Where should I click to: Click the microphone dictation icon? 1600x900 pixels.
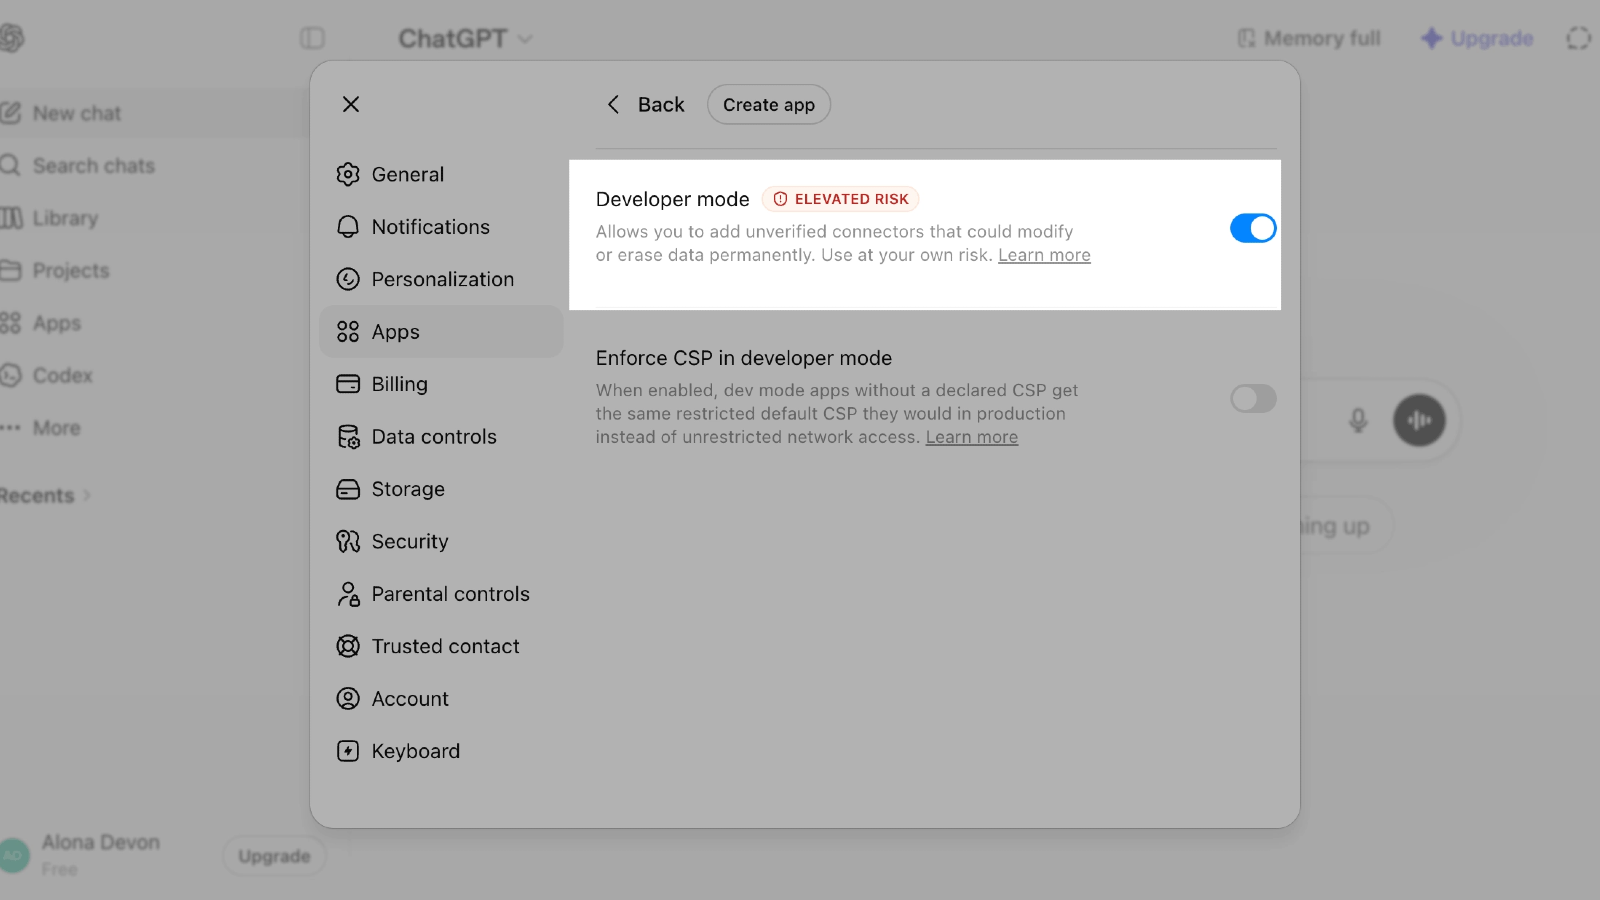coord(1358,420)
